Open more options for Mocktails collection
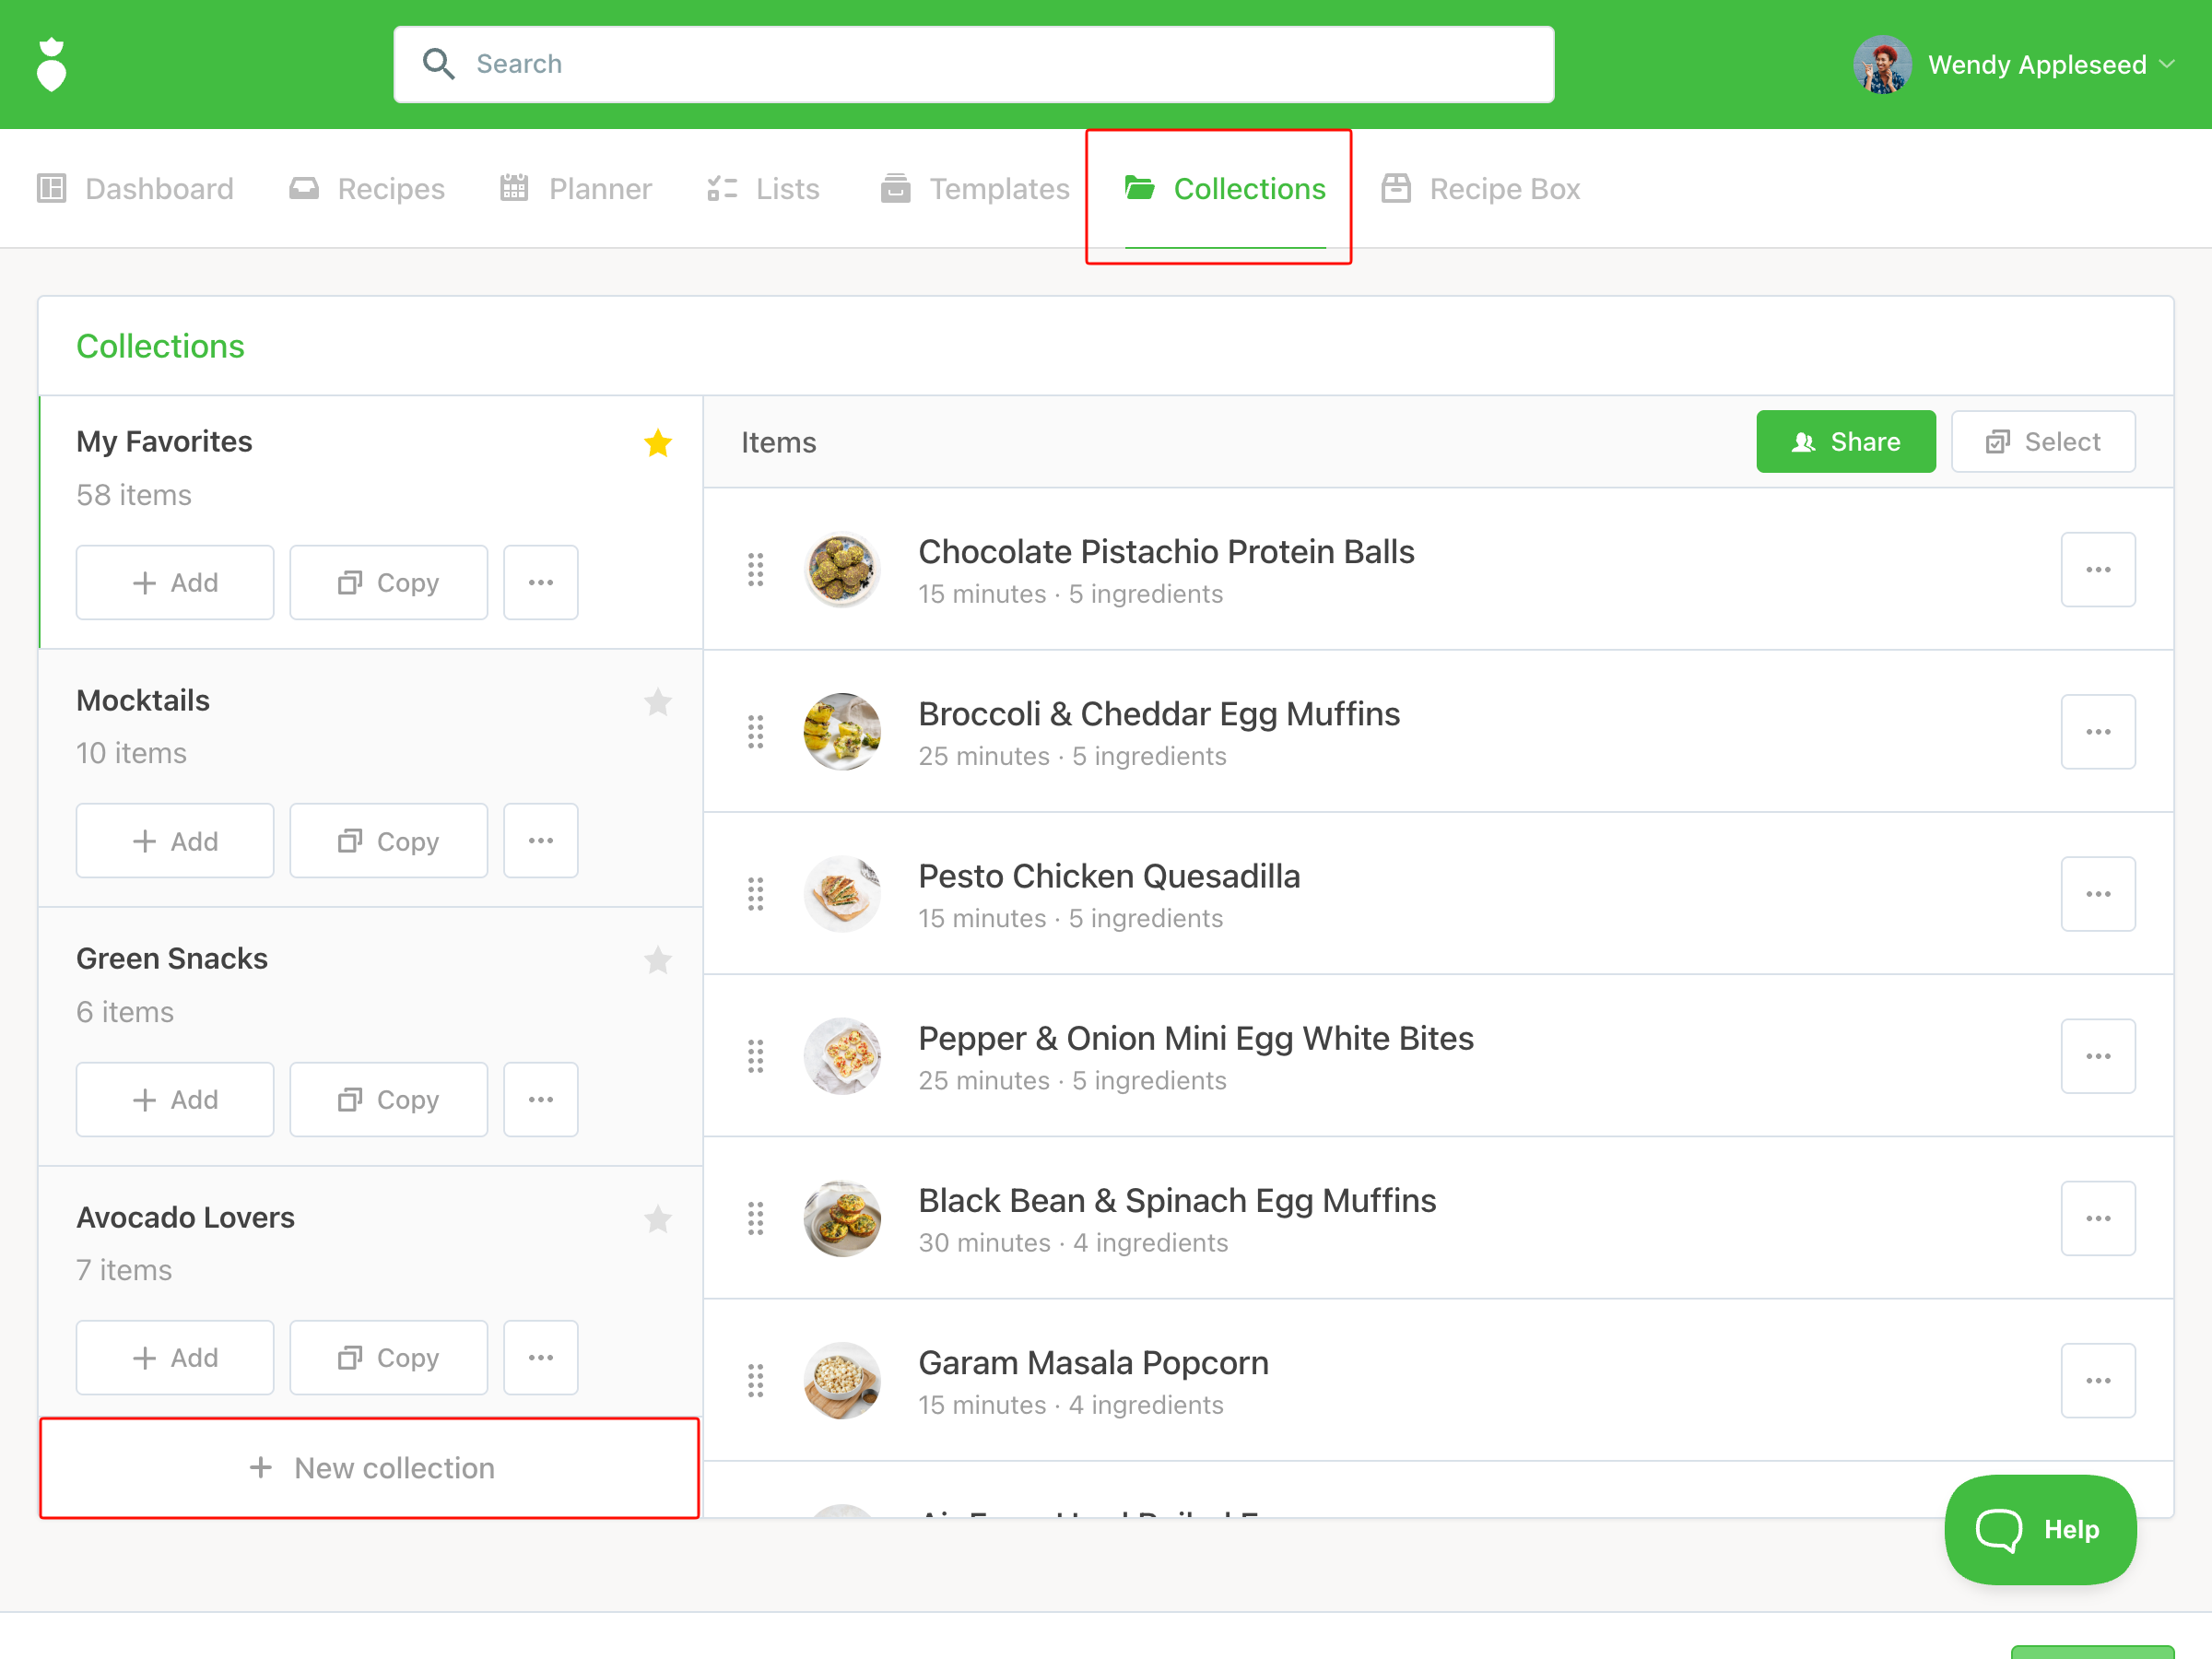Viewport: 2212px width, 1659px height. 540,841
